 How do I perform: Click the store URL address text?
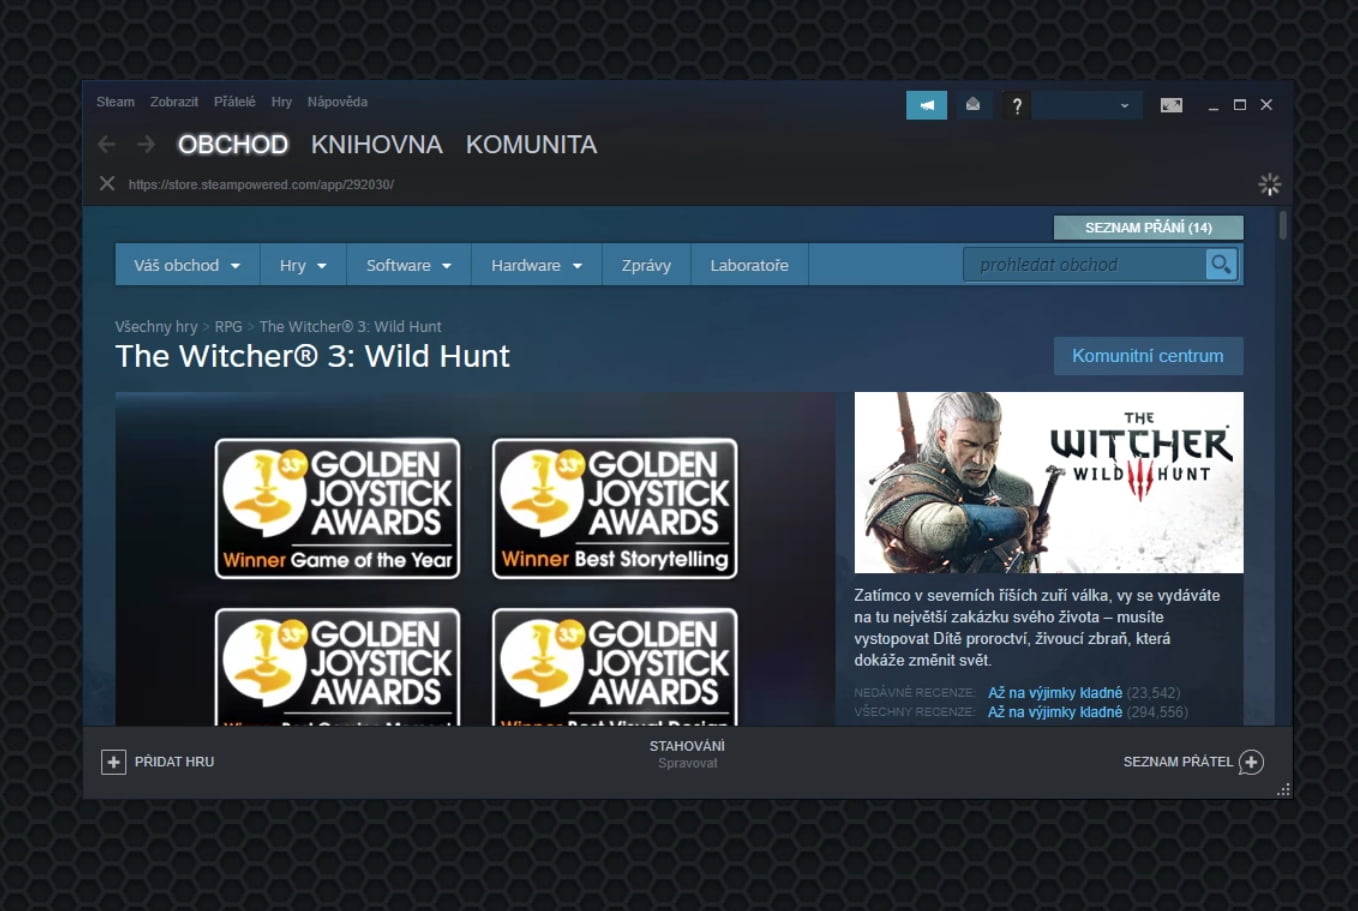[x=261, y=185]
